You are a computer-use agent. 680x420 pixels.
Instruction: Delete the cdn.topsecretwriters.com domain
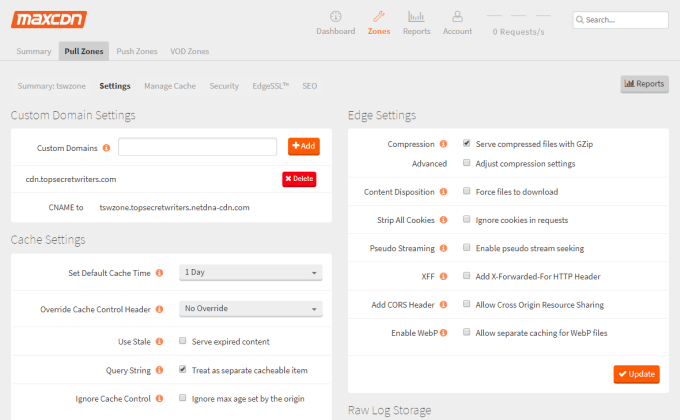click(299, 179)
